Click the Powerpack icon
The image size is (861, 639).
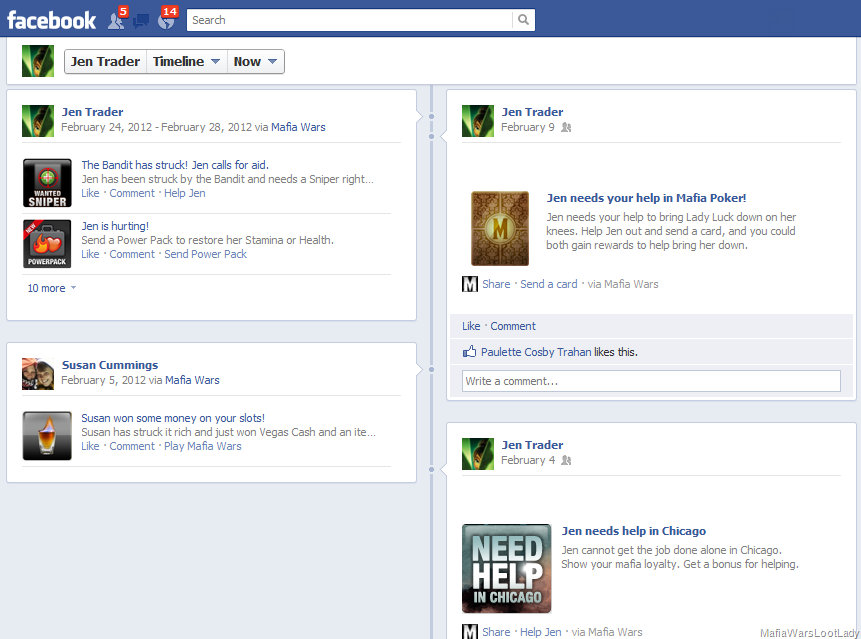[47, 244]
